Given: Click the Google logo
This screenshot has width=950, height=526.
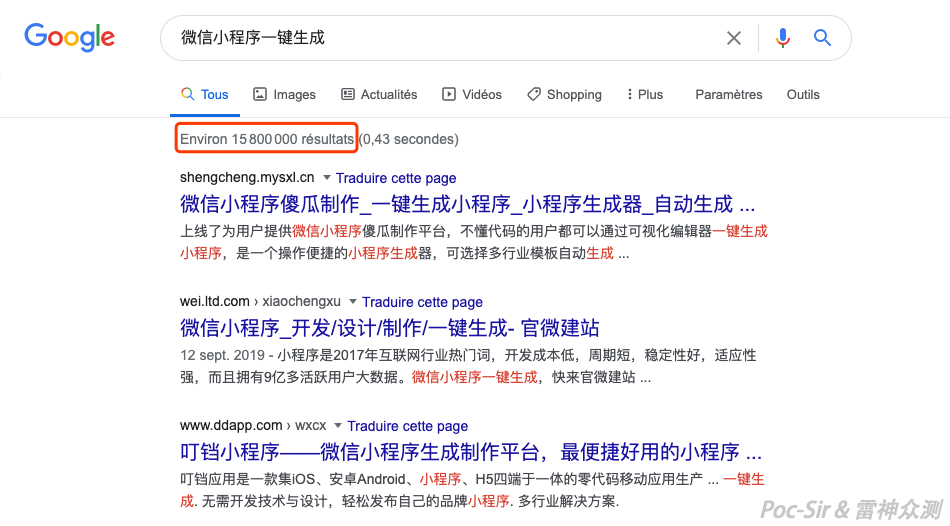Looking at the screenshot, I should coord(70,38).
